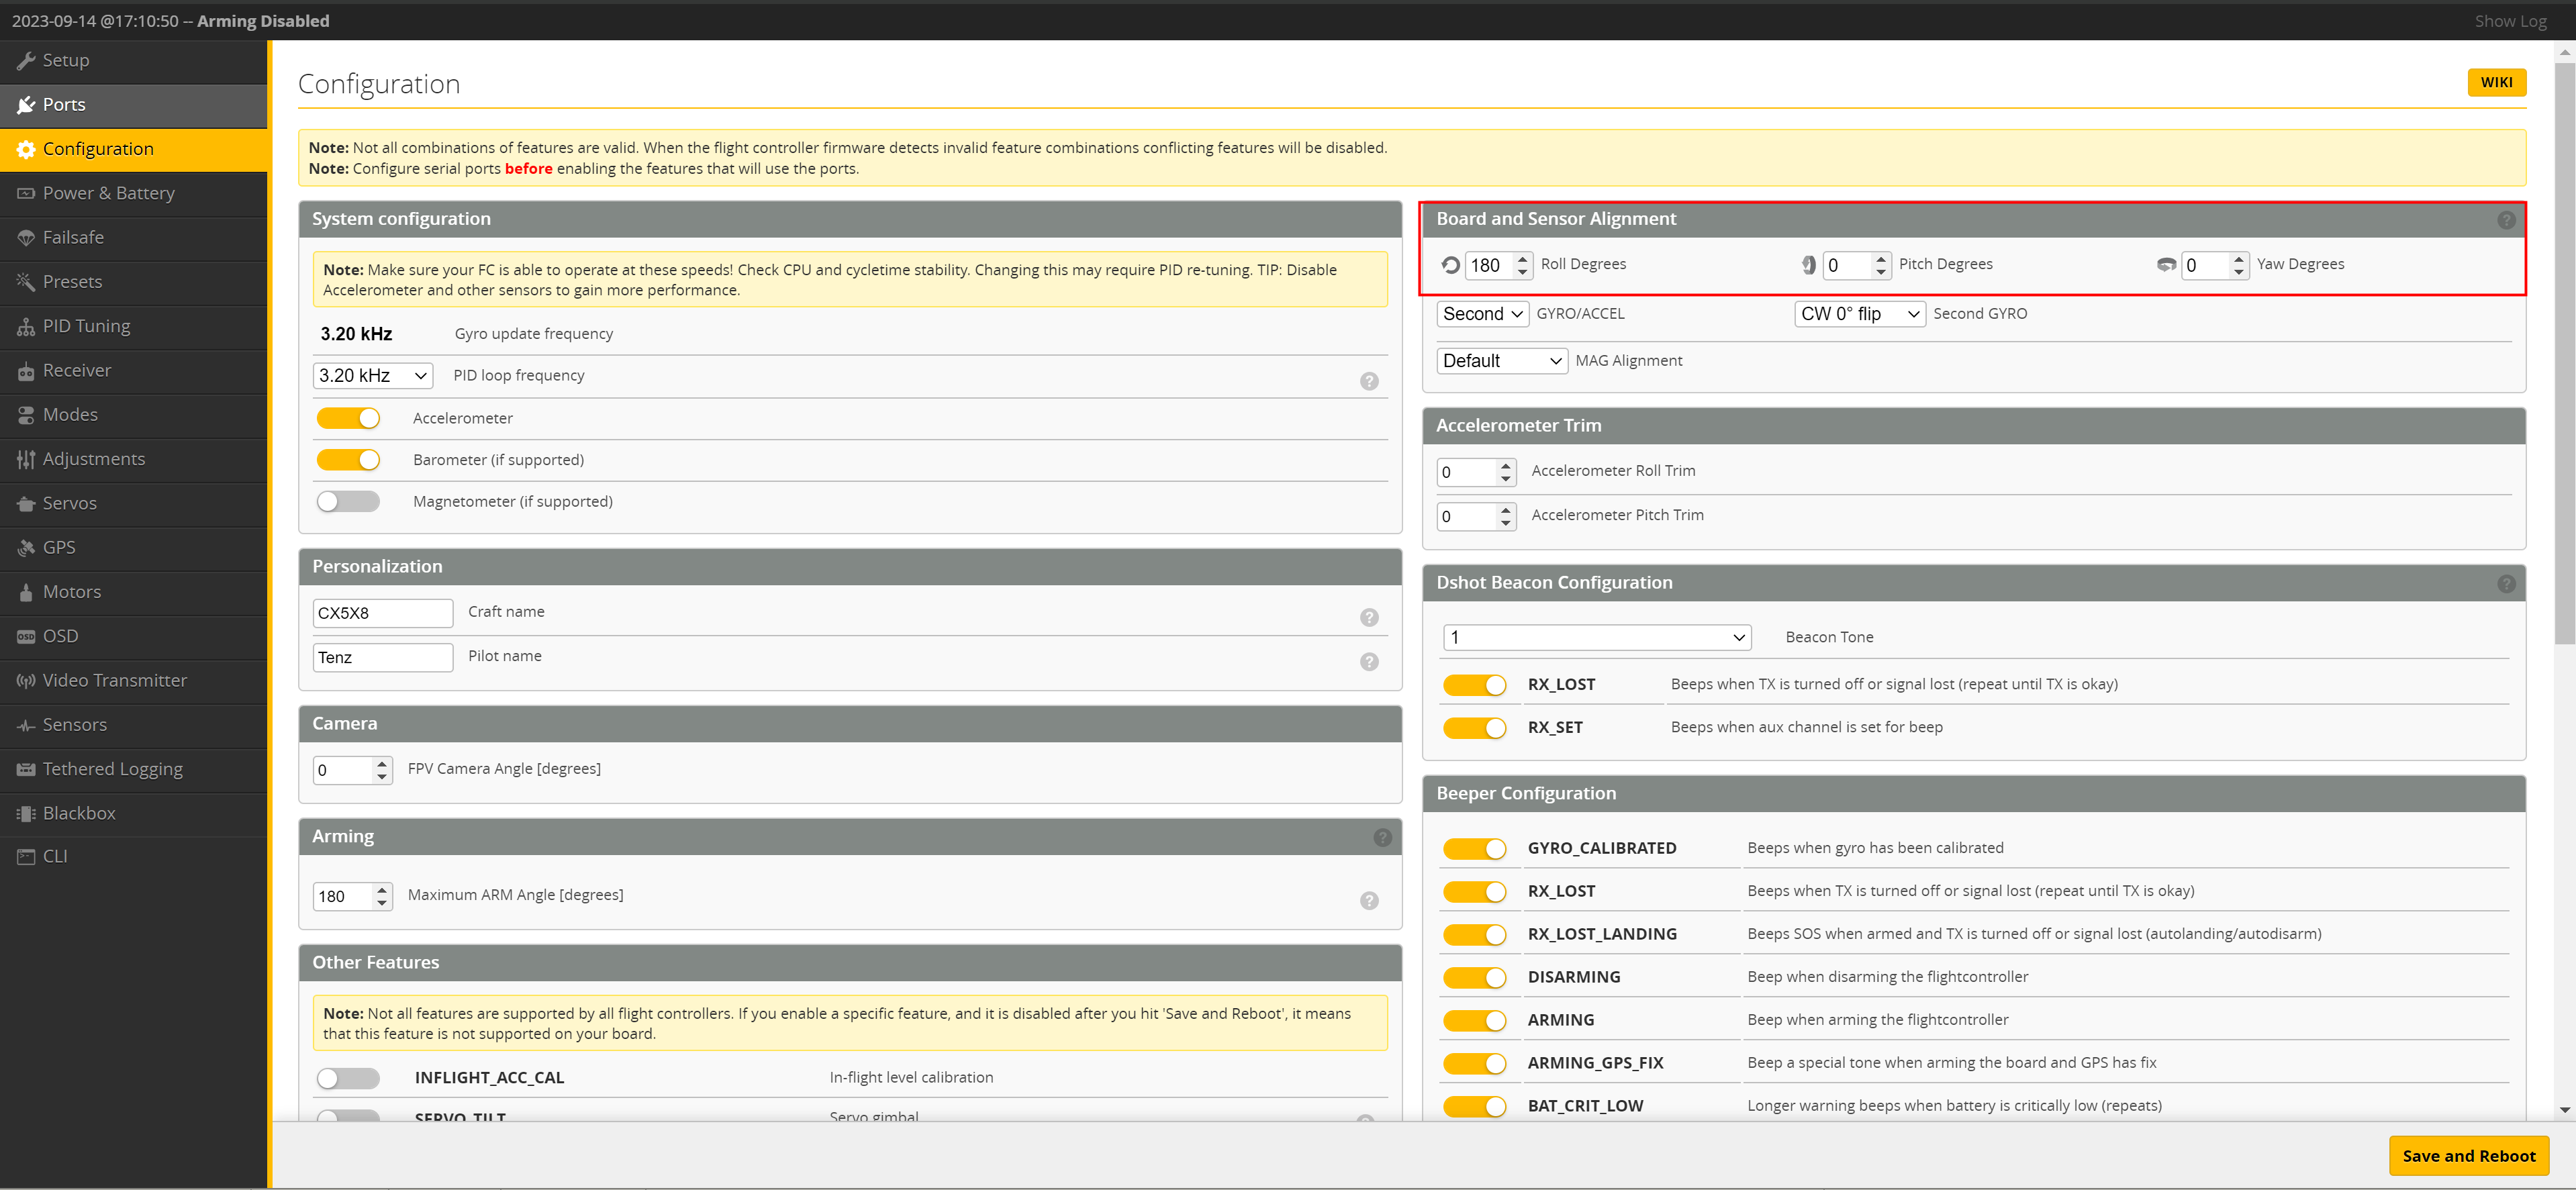Open Beacon Tone dropdown

[x=1597, y=638]
